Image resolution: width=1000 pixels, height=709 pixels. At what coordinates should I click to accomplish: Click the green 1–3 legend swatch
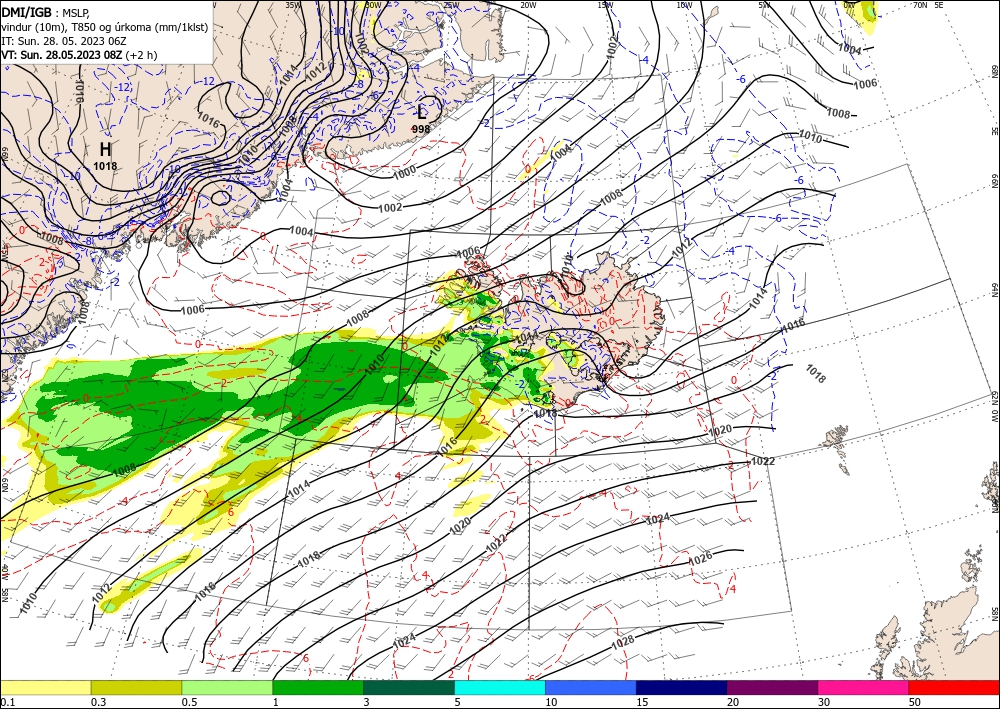click(x=318, y=688)
